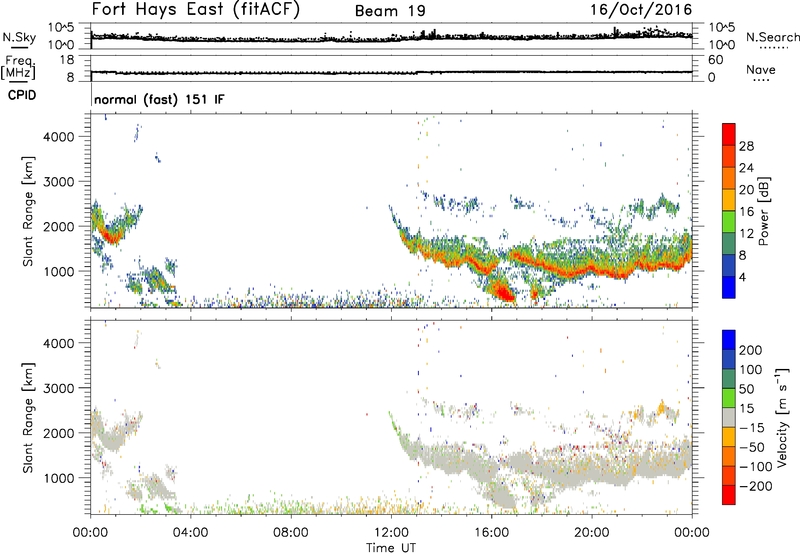Click the "2000" tick on the velocity panel axis
The image size is (800, 554).
[x=58, y=433]
